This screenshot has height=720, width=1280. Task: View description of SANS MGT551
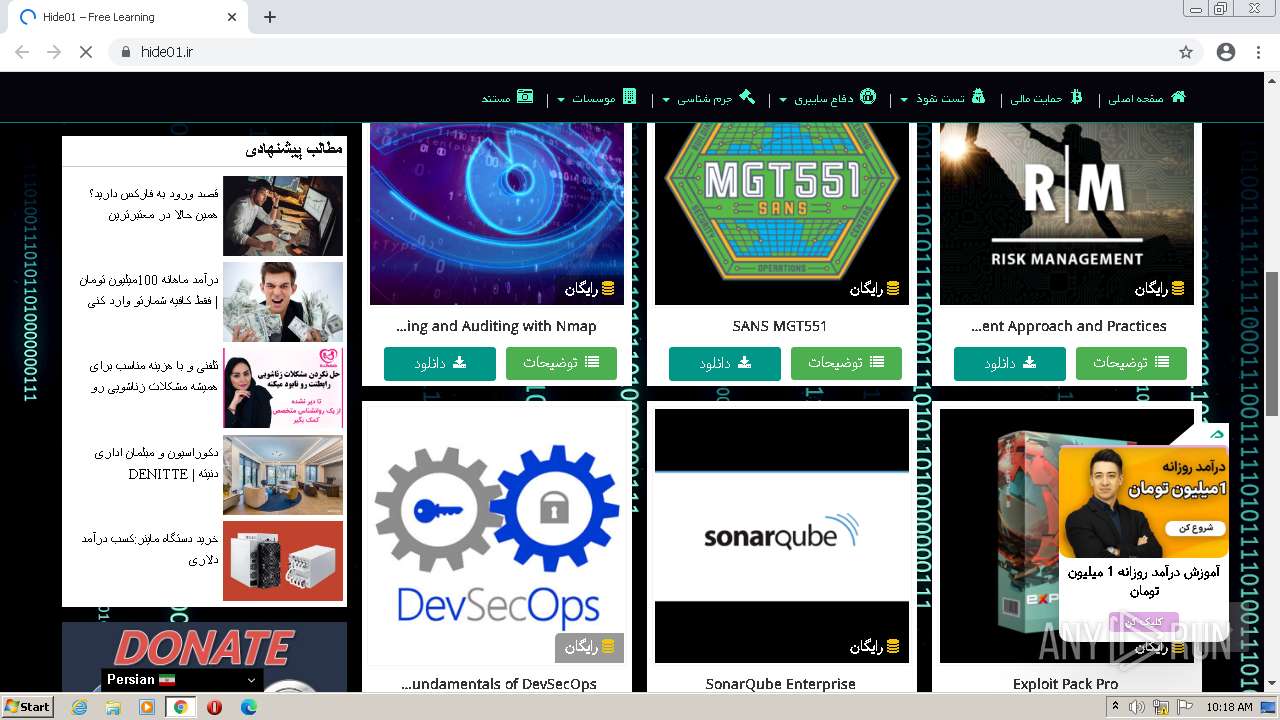click(846, 363)
